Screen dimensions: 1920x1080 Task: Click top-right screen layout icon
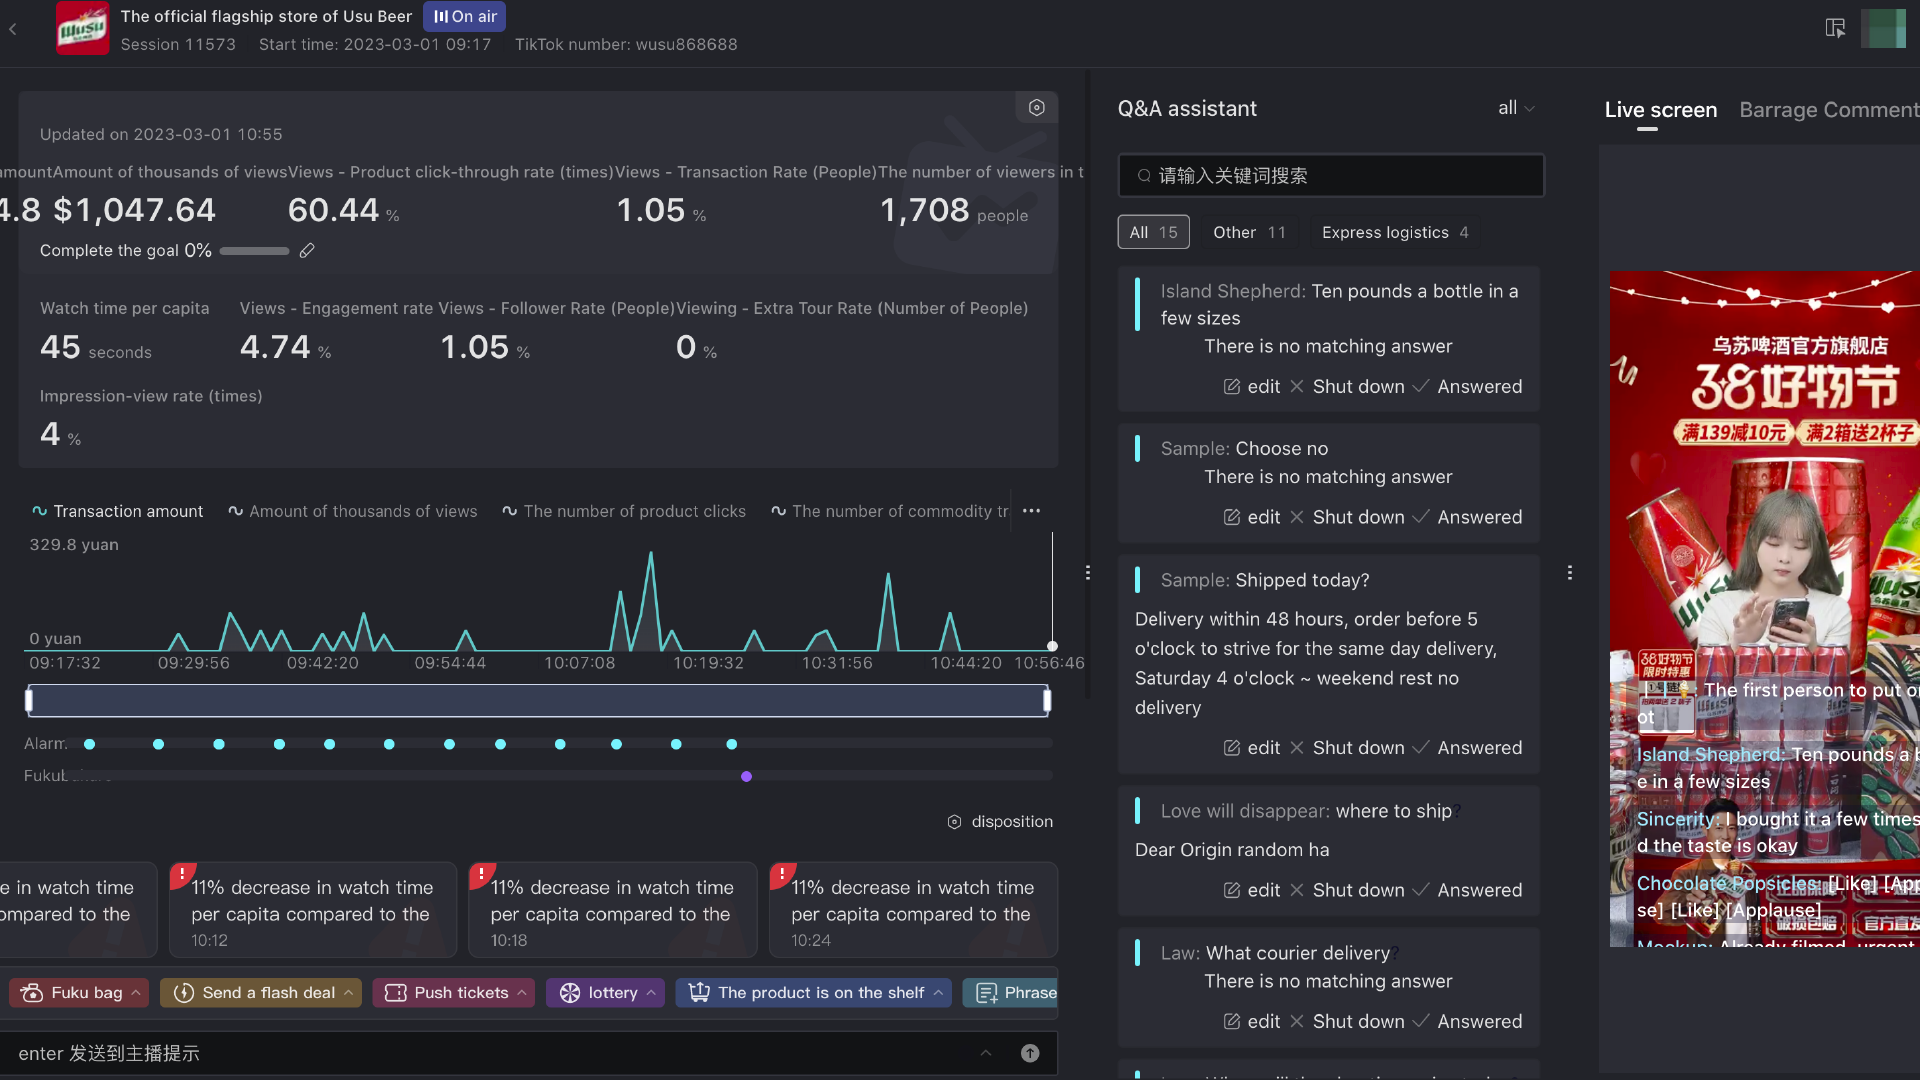pos(1835,28)
